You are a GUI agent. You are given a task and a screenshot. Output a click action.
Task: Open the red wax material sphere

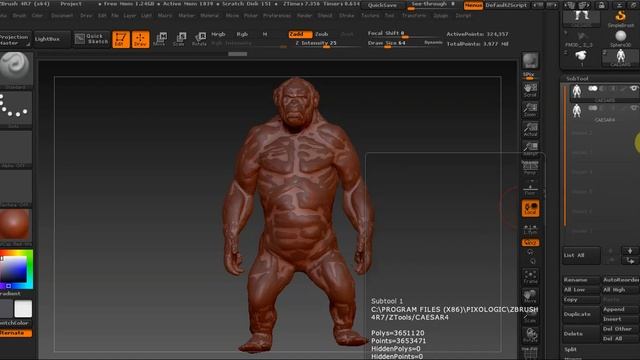tap(15, 227)
